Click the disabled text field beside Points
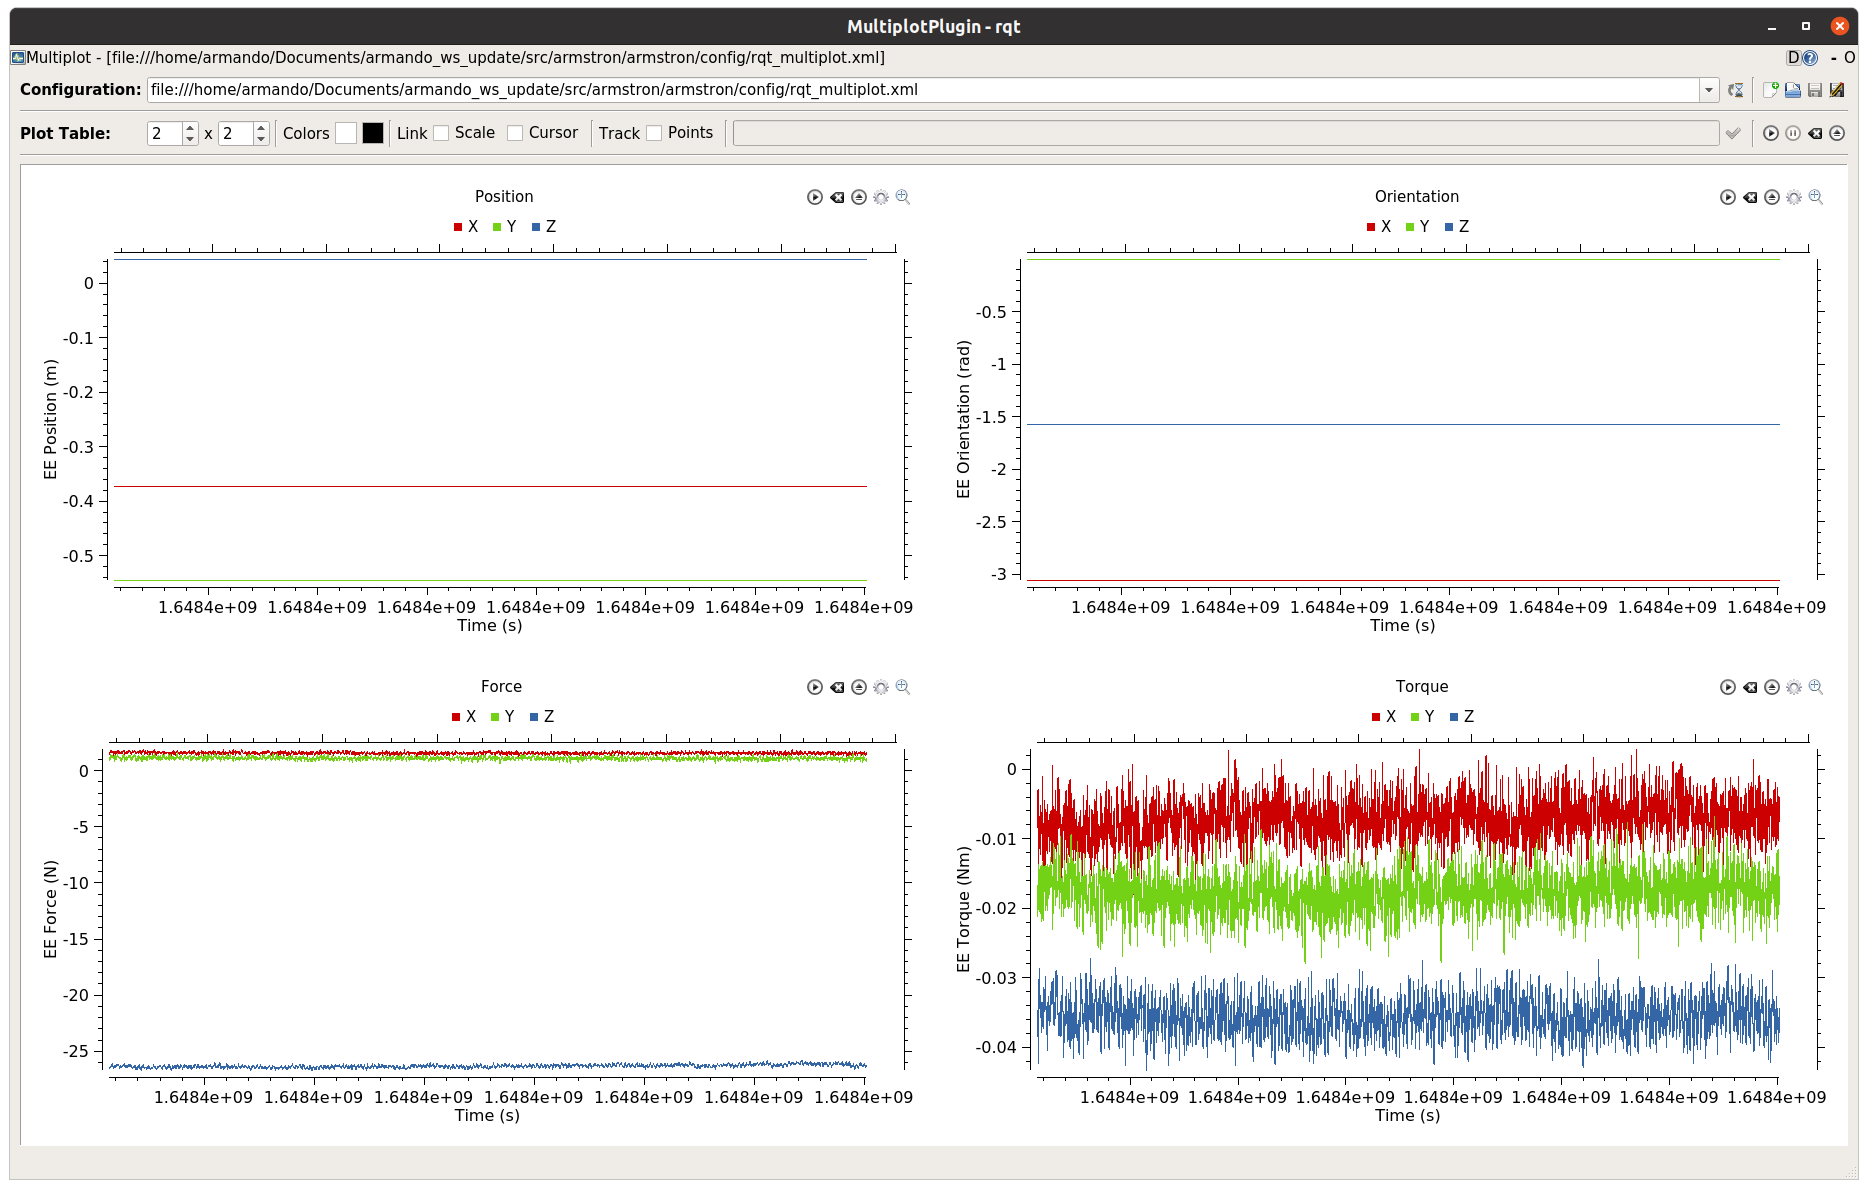1868x1189 pixels. (x=1226, y=133)
